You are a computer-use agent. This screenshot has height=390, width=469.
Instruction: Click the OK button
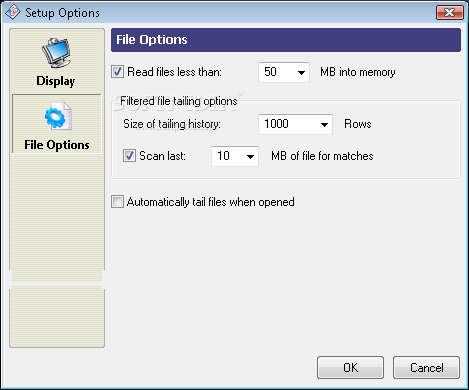point(350,367)
